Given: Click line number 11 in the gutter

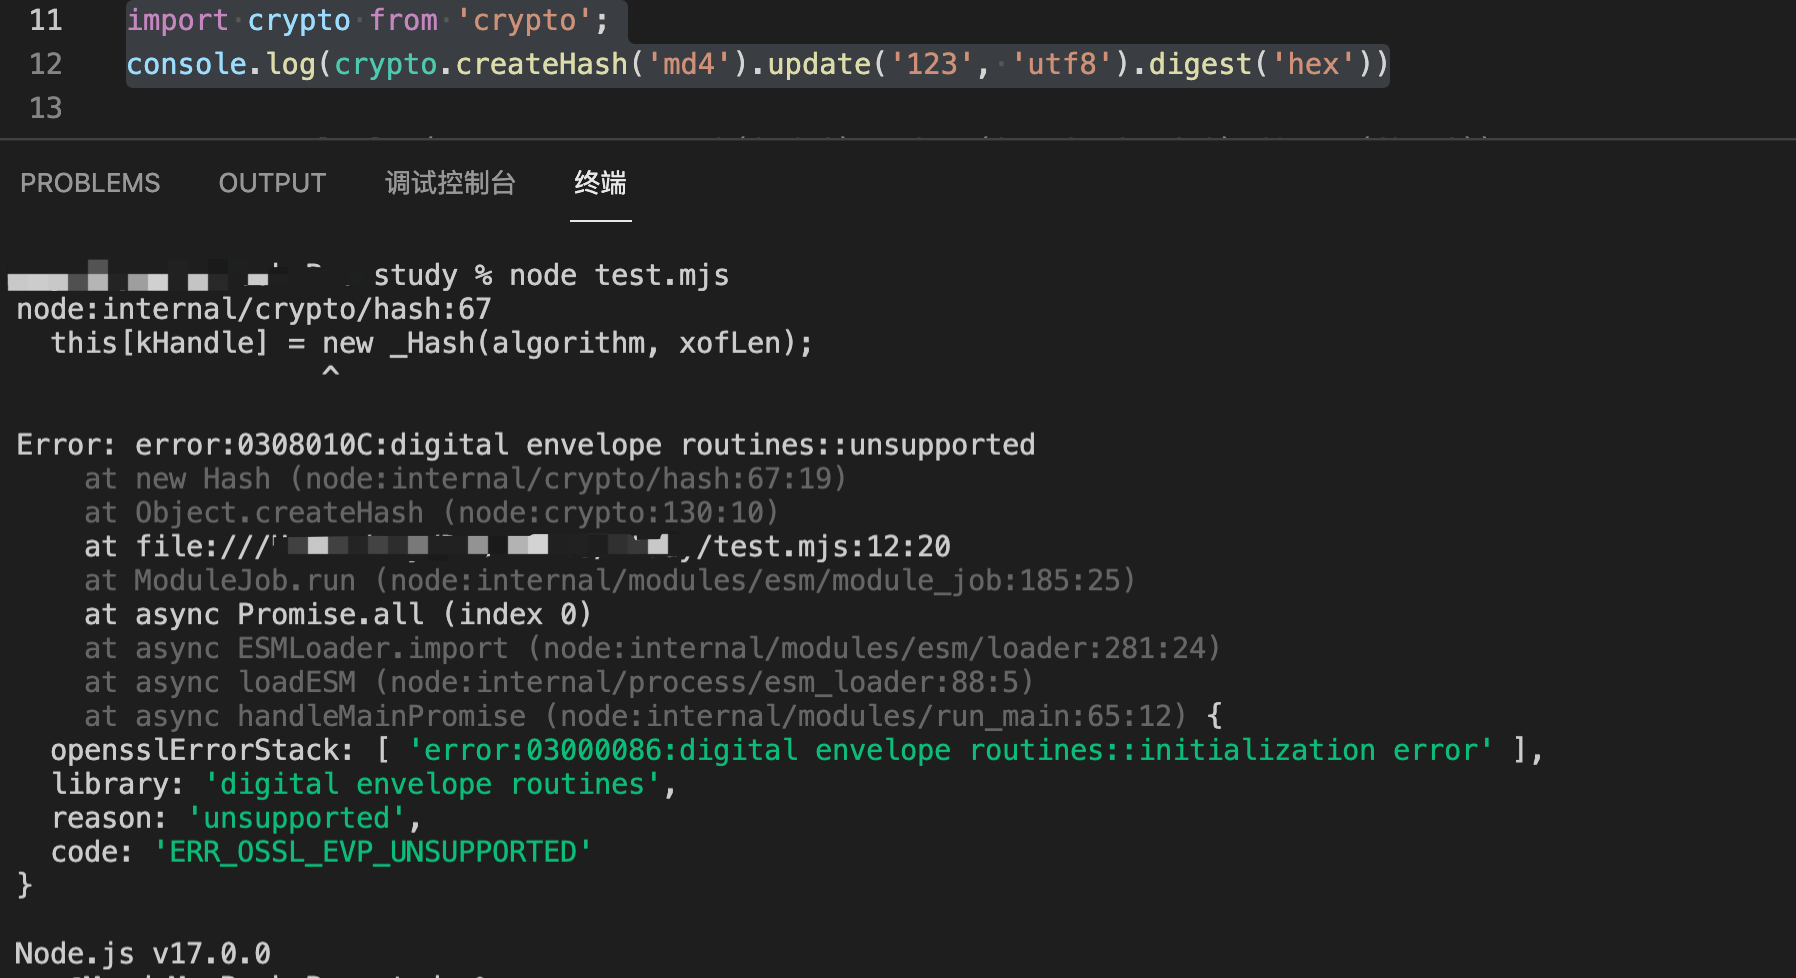Looking at the screenshot, I should pyautogui.click(x=46, y=20).
